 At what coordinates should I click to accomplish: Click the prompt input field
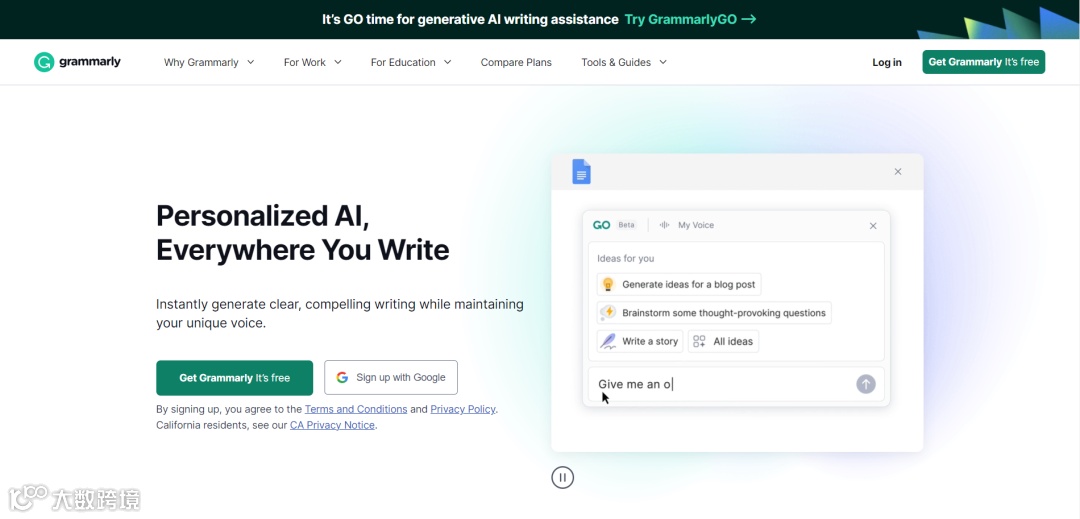point(736,384)
